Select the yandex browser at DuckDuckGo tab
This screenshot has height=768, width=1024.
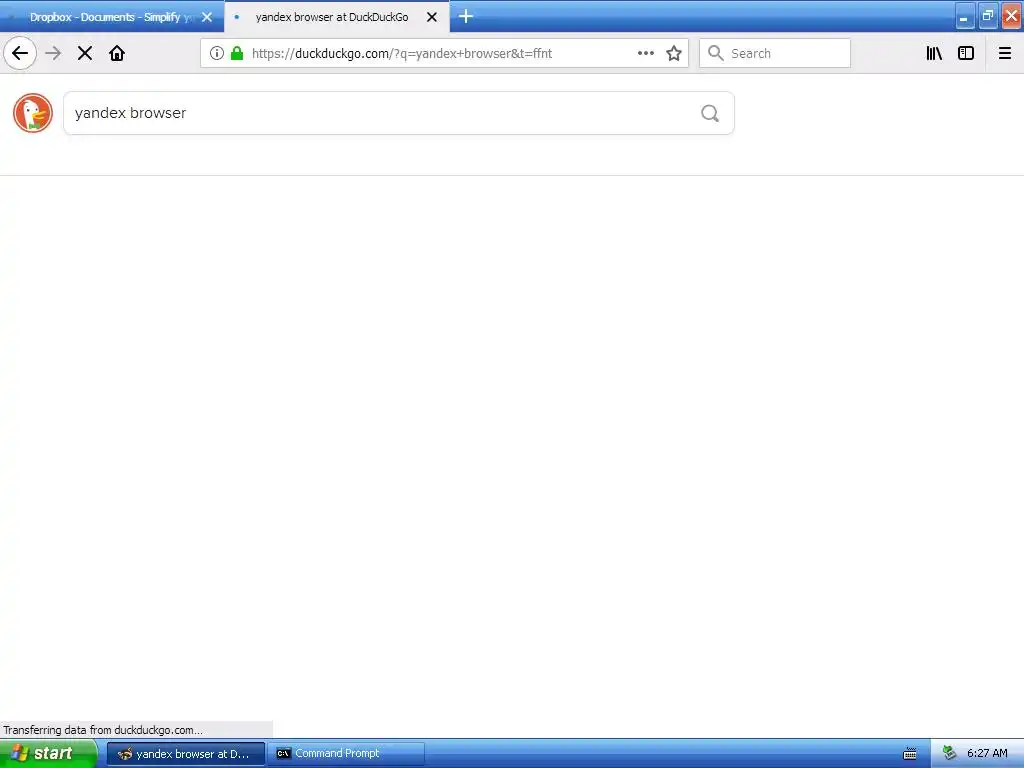[x=337, y=17]
